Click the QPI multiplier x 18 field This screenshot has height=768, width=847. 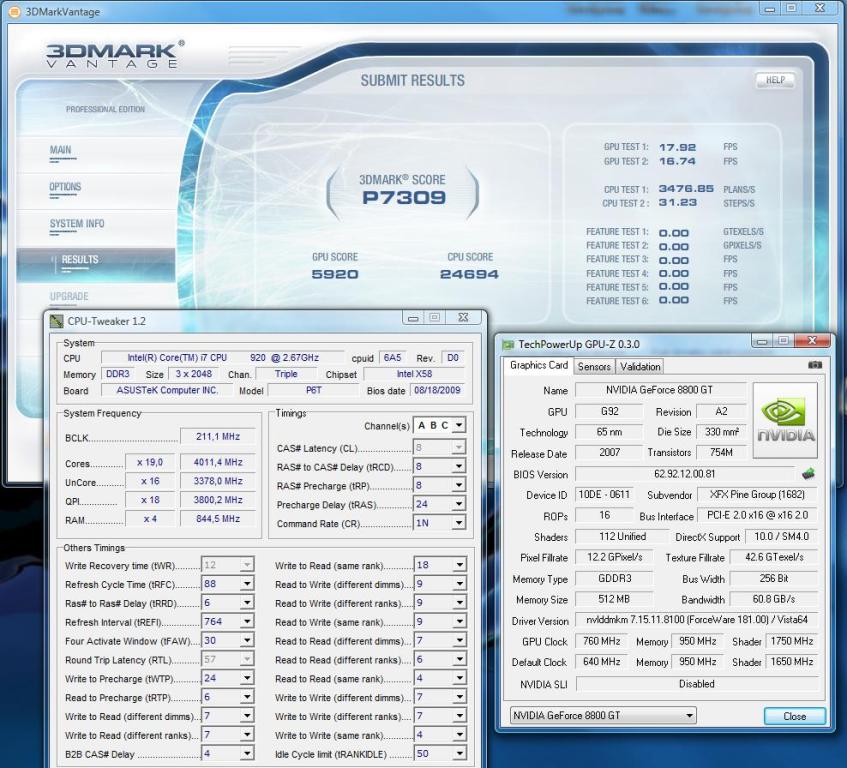[150, 500]
